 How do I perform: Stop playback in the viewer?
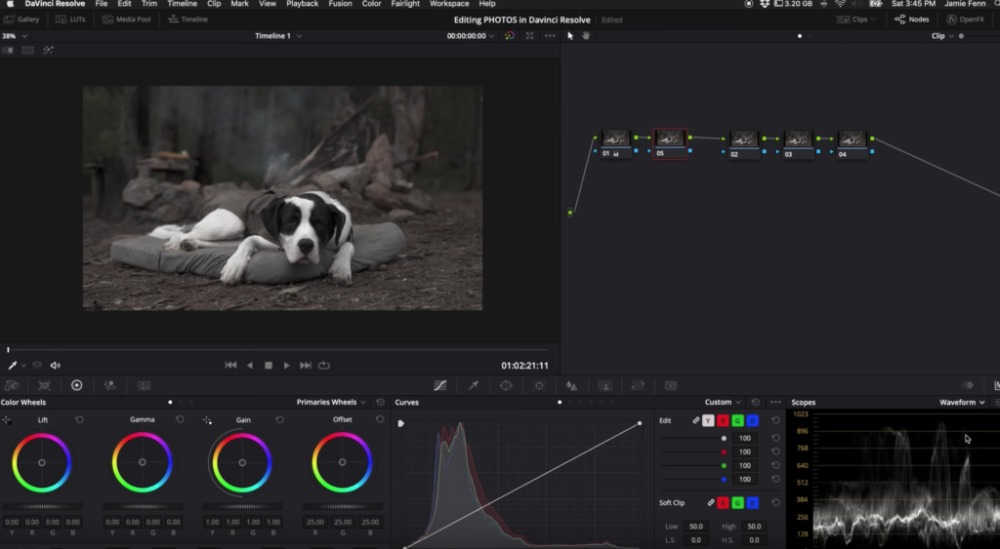click(x=268, y=365)
